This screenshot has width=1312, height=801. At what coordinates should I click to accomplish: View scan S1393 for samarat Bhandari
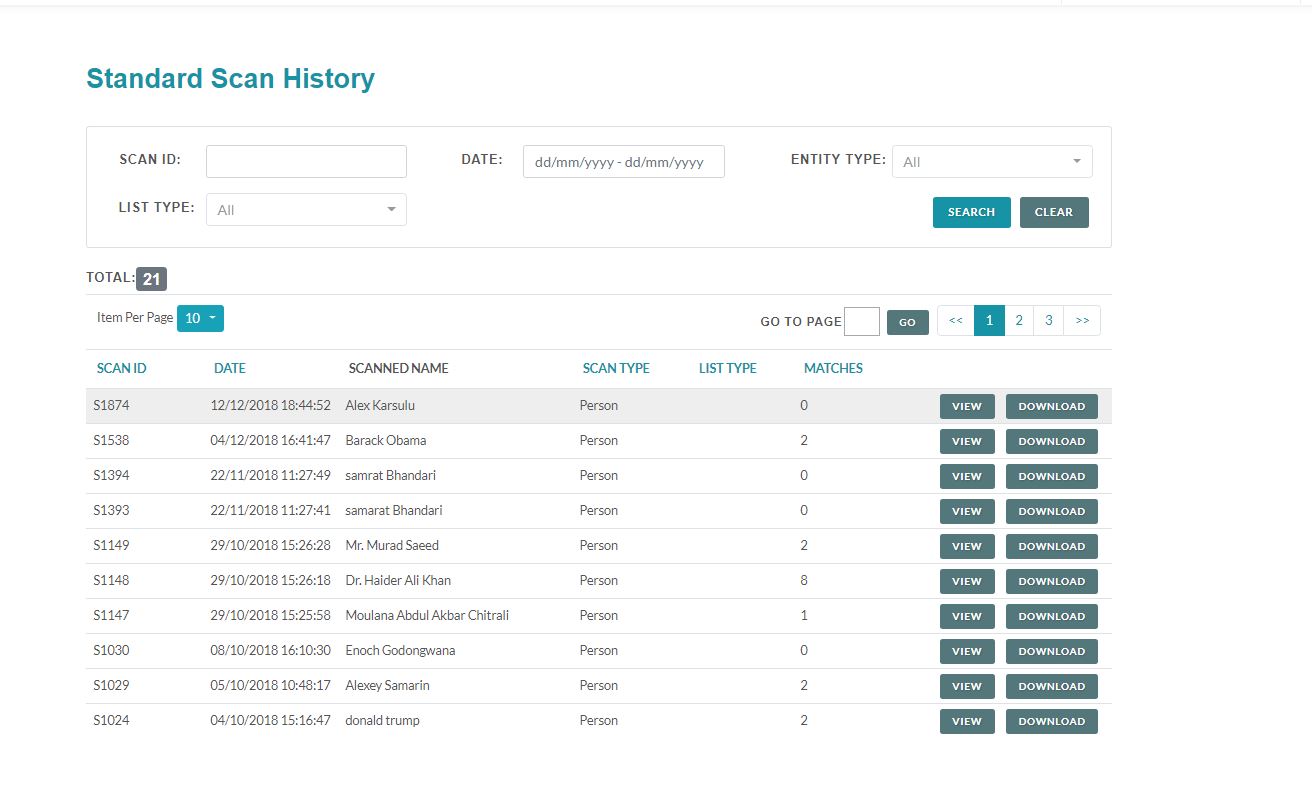pyautogui.click(x=967, y=511)
